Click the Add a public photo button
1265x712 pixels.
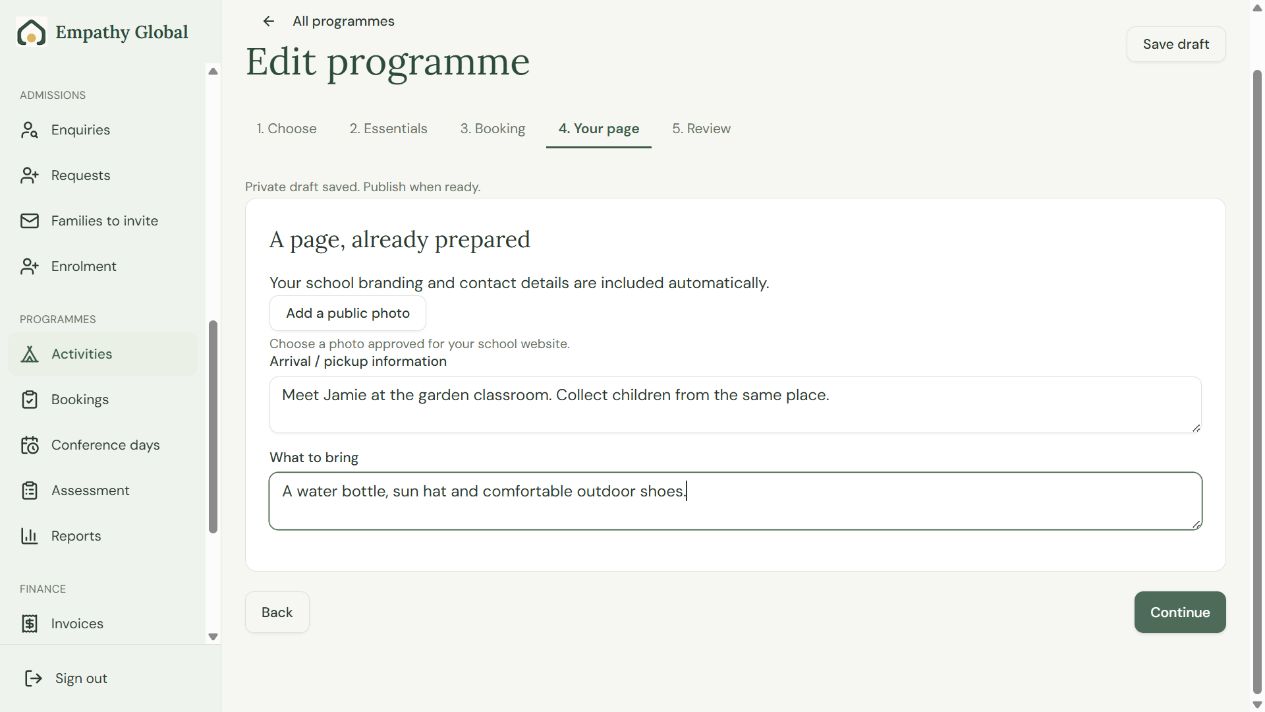coord(348,313)
